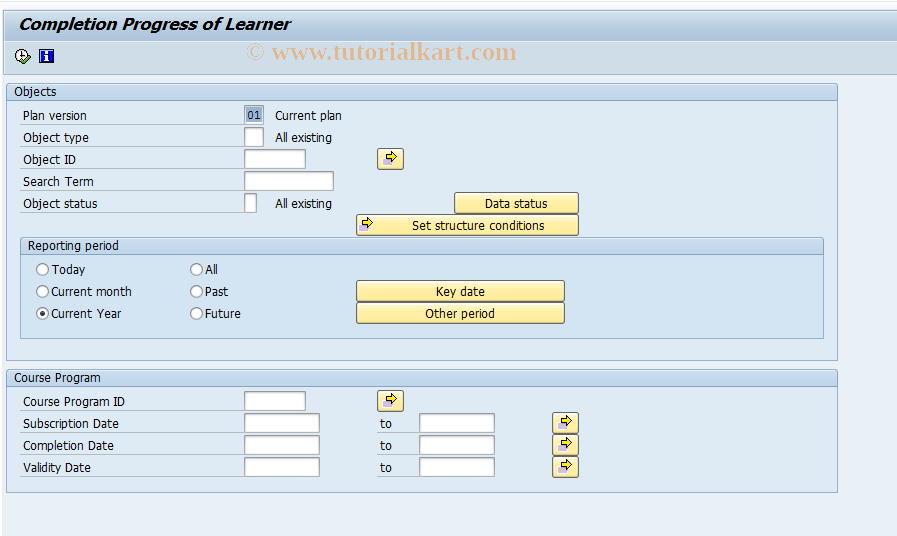Viewport: 897px width, 536px height.
Task: Click into the Object ID field
Action: coord(275,159)
